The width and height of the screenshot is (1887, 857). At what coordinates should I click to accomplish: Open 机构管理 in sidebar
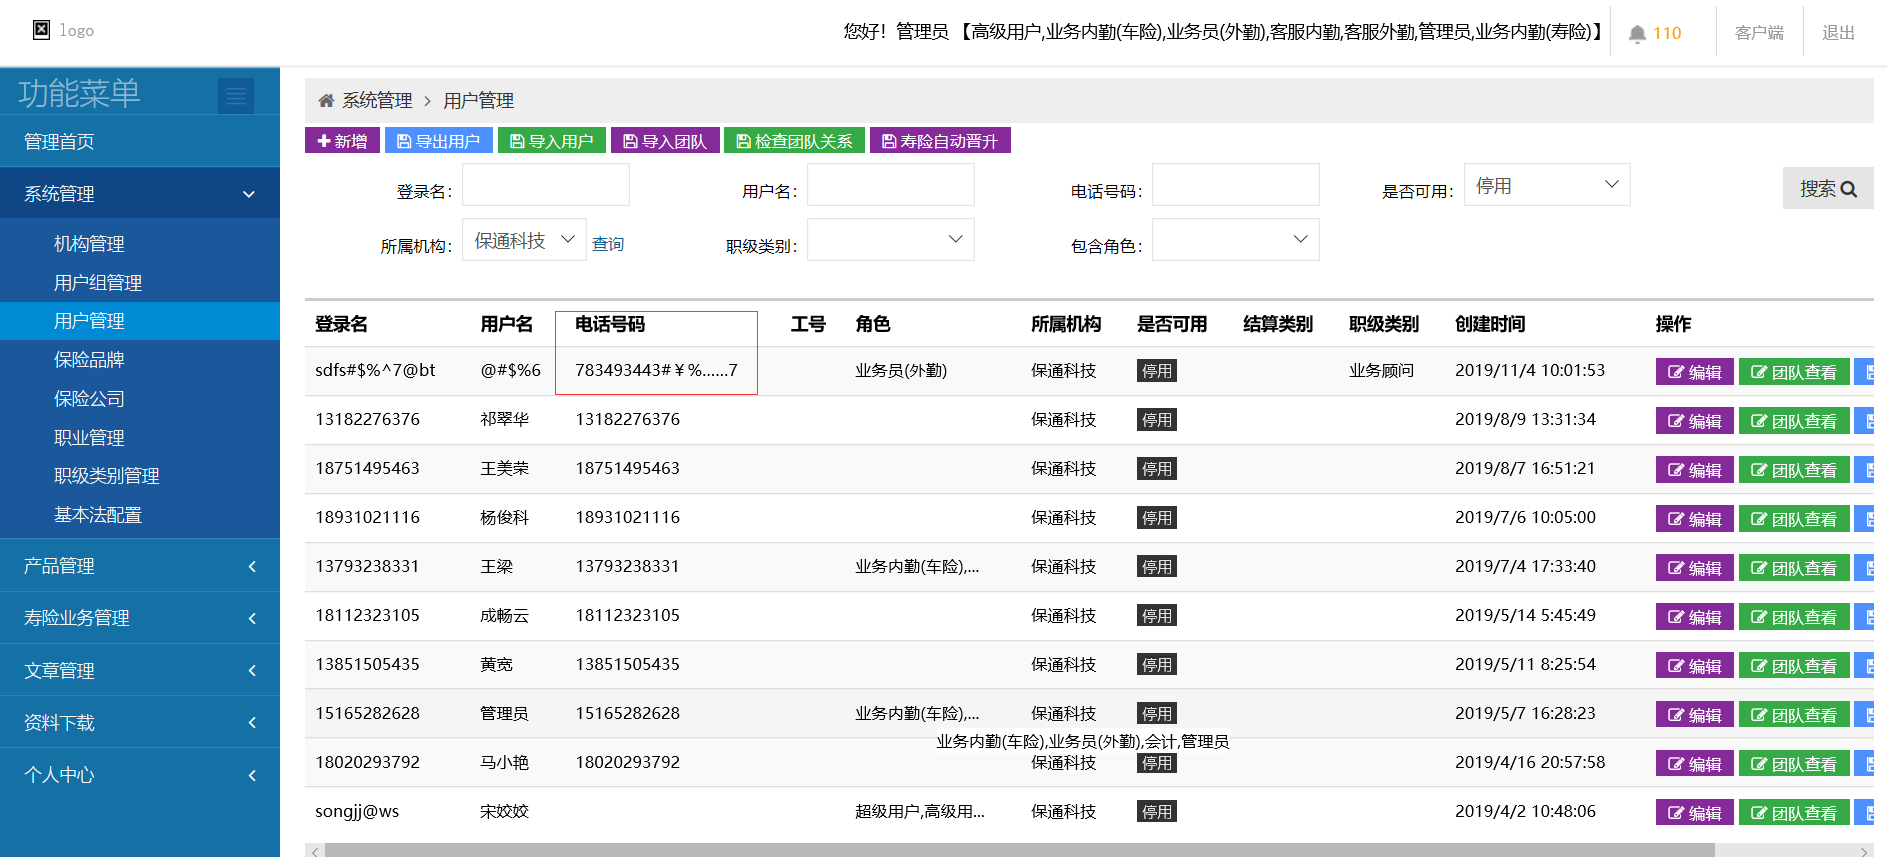(89, 244)
